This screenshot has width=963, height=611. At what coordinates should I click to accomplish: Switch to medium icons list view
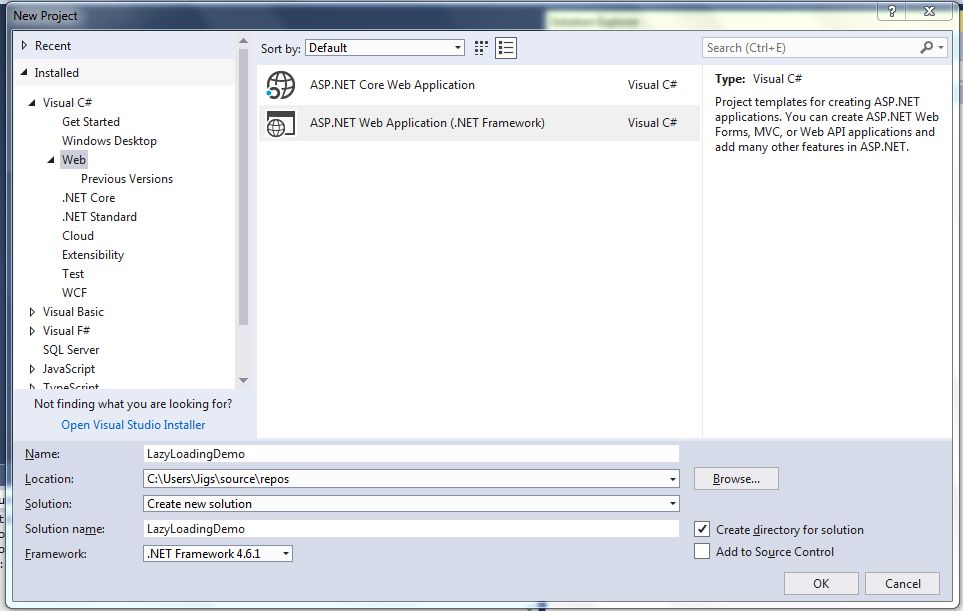click(x=506, y=48)
